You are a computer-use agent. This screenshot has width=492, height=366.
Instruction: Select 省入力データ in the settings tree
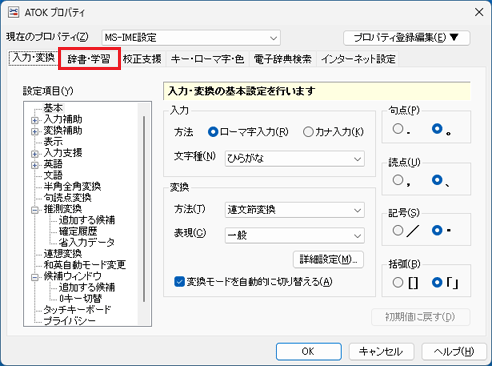[87, 242]
